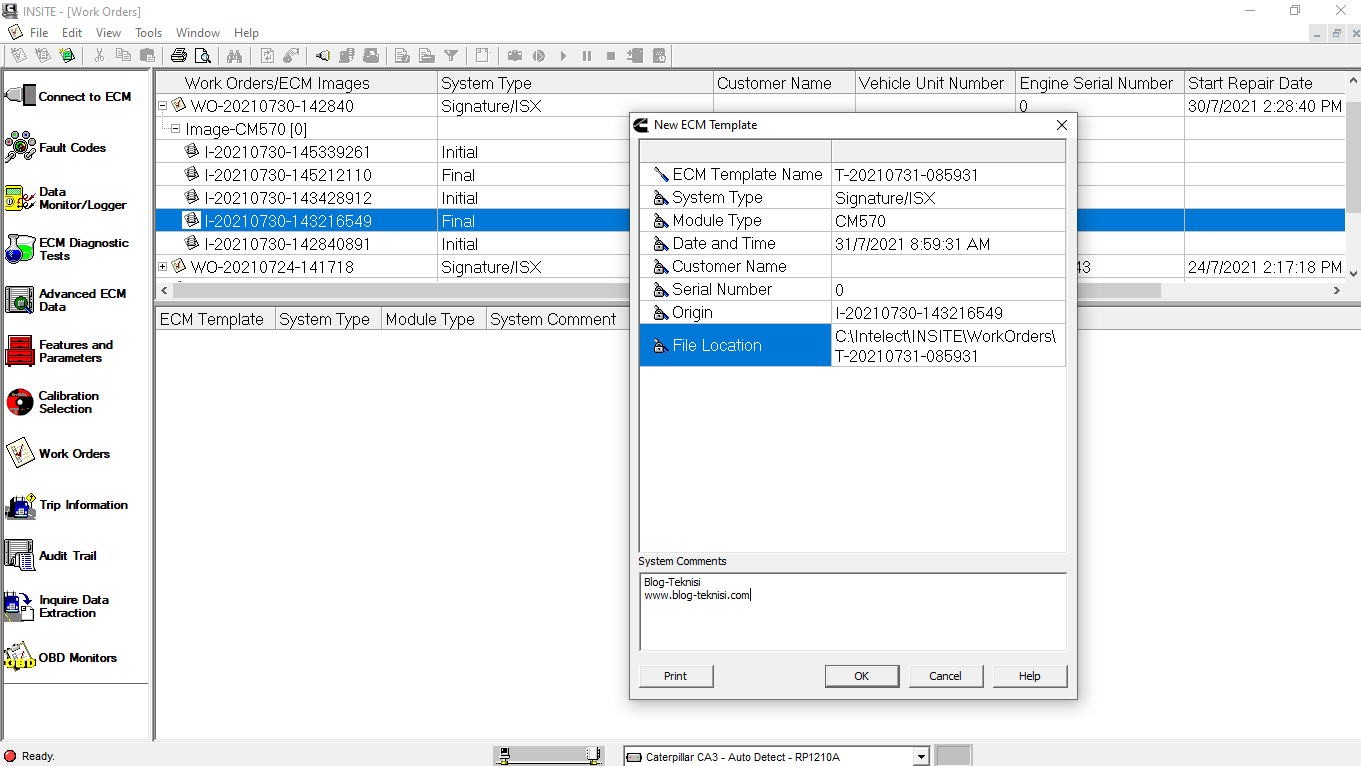The image size is (1361, 766).
Task: Open the Tools menu
Action: point(148,32)
